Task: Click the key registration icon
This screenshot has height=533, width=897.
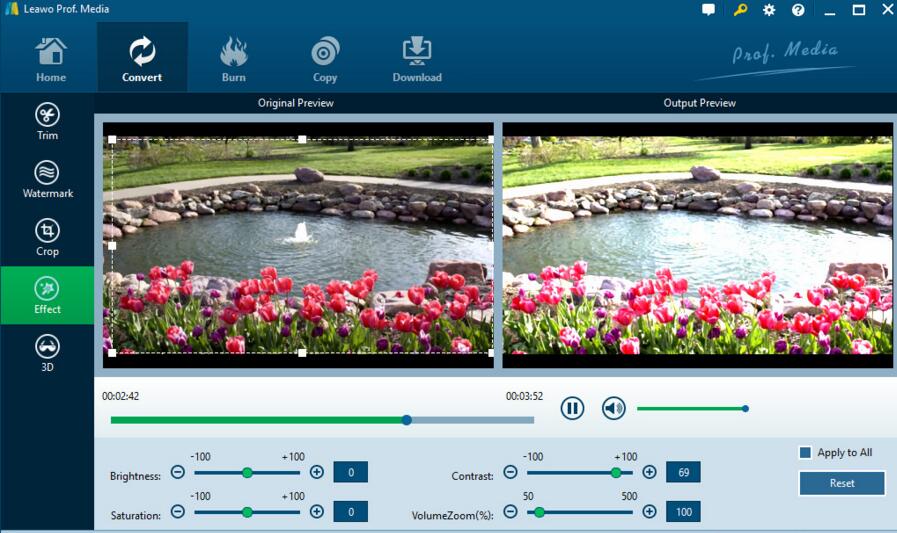Action: pyautogui.click(x=740, y=10)
